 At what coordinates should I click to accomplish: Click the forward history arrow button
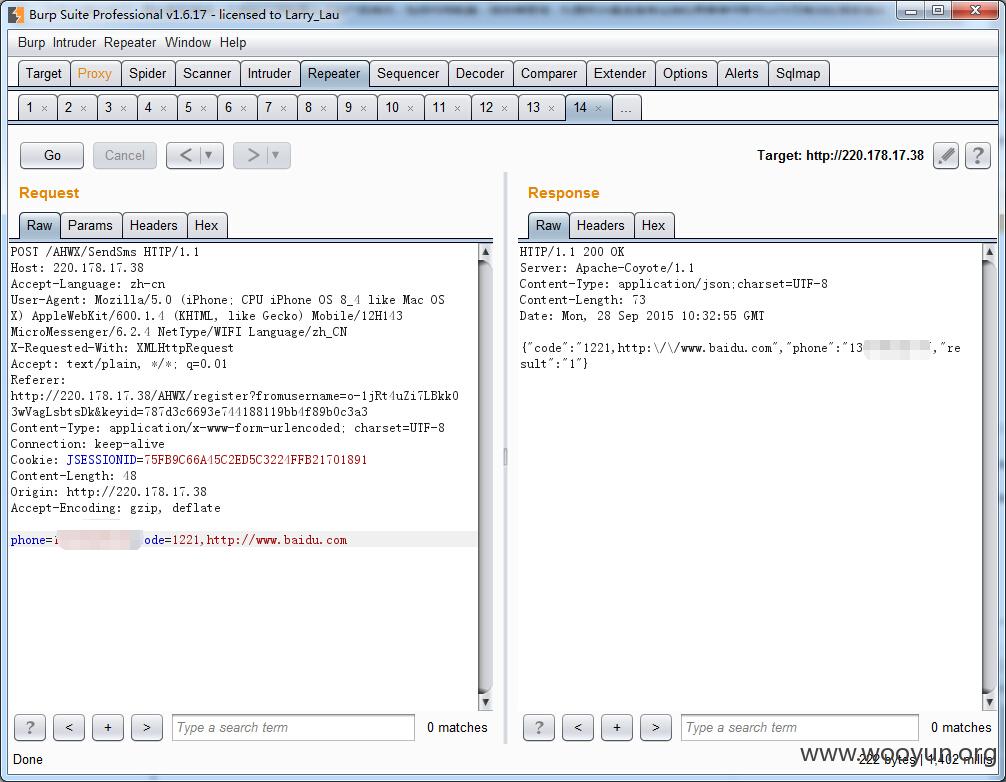coord(252,155)
